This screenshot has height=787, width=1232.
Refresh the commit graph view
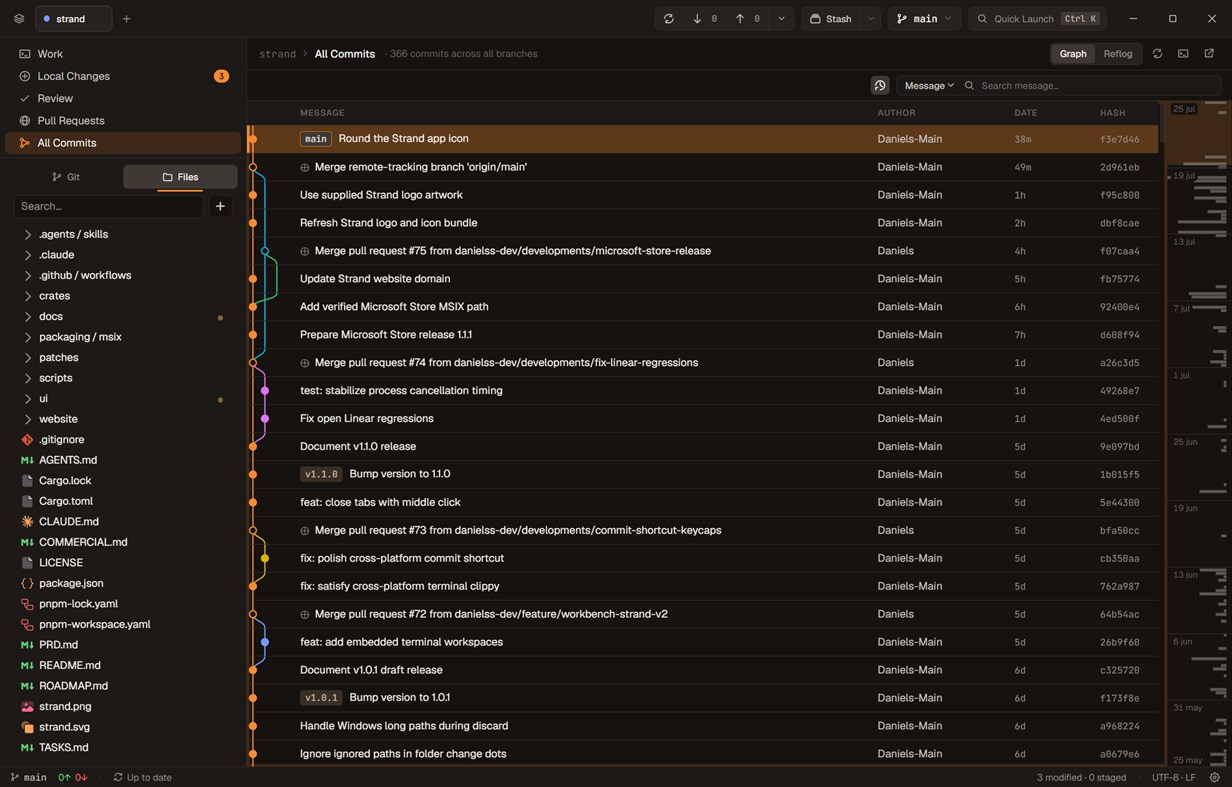click(x=1157, y=54)
